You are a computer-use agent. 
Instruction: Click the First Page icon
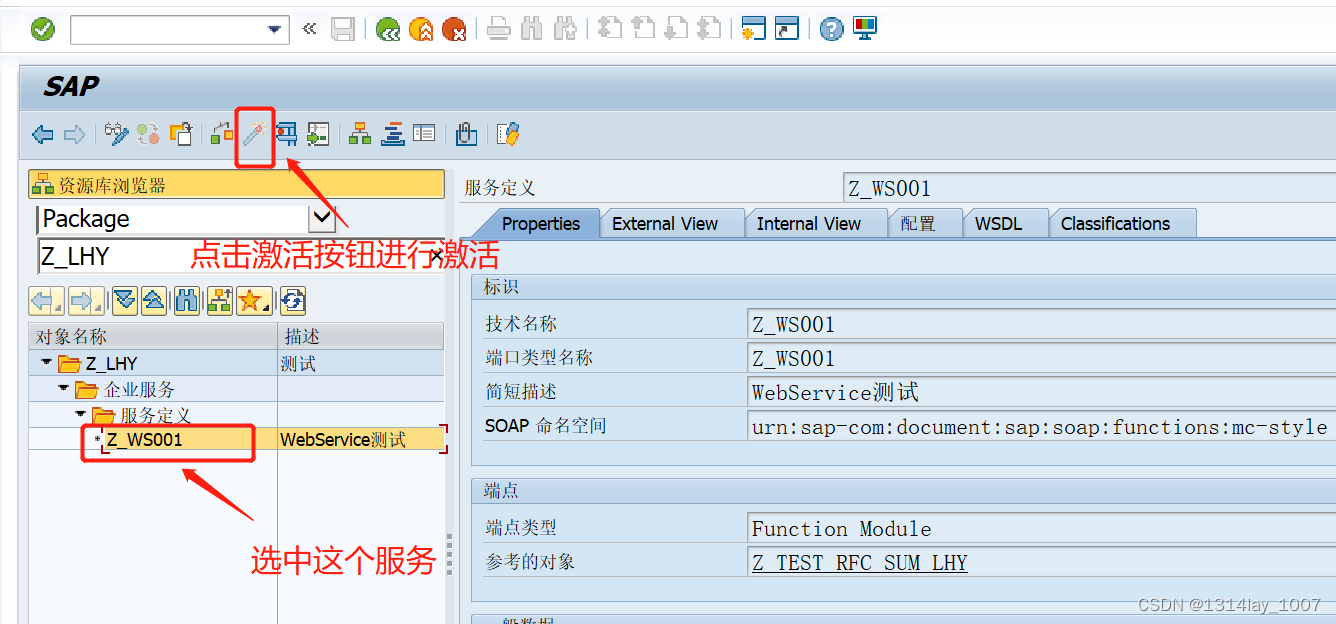tap(610, 29)
